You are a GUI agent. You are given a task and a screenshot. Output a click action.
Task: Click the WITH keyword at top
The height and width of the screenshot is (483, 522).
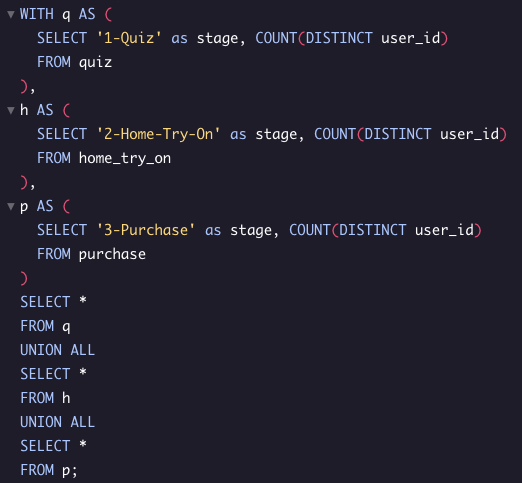click(37, 14)
